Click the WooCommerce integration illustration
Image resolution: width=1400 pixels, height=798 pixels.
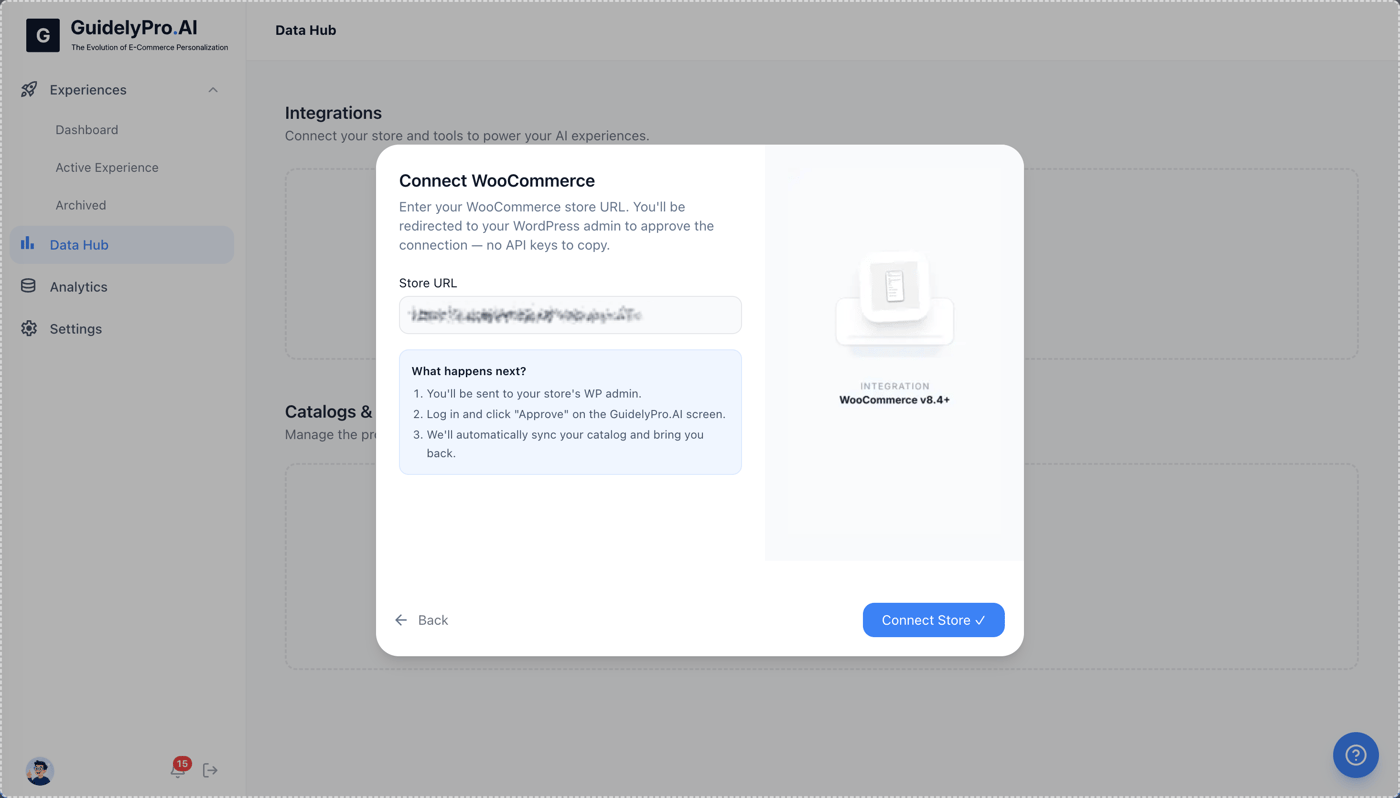894,304
